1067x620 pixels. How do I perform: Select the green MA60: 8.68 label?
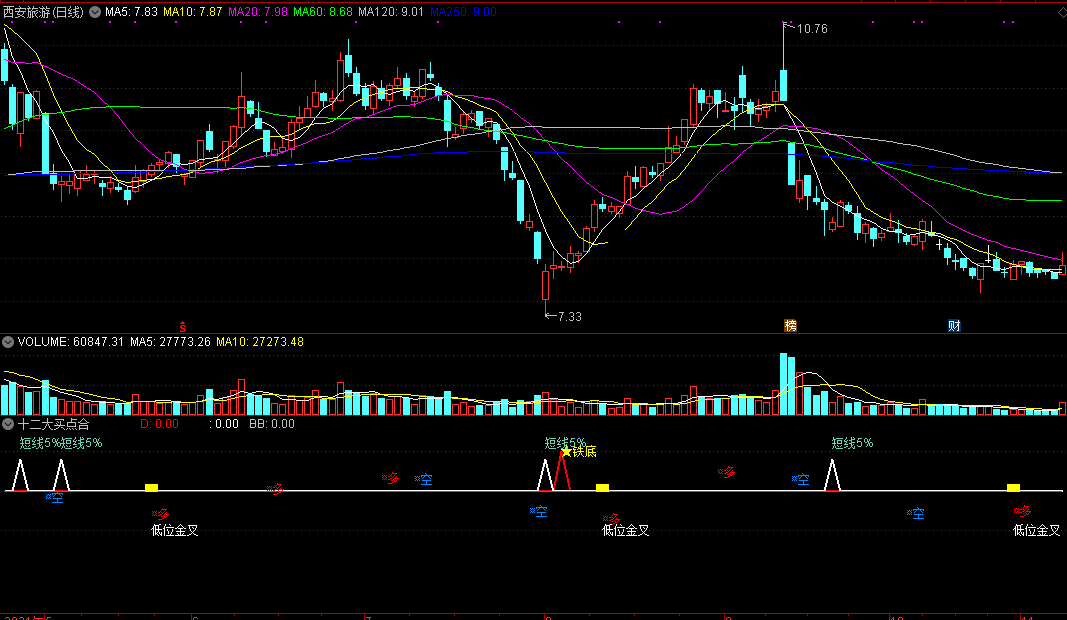tap(323, 12)
